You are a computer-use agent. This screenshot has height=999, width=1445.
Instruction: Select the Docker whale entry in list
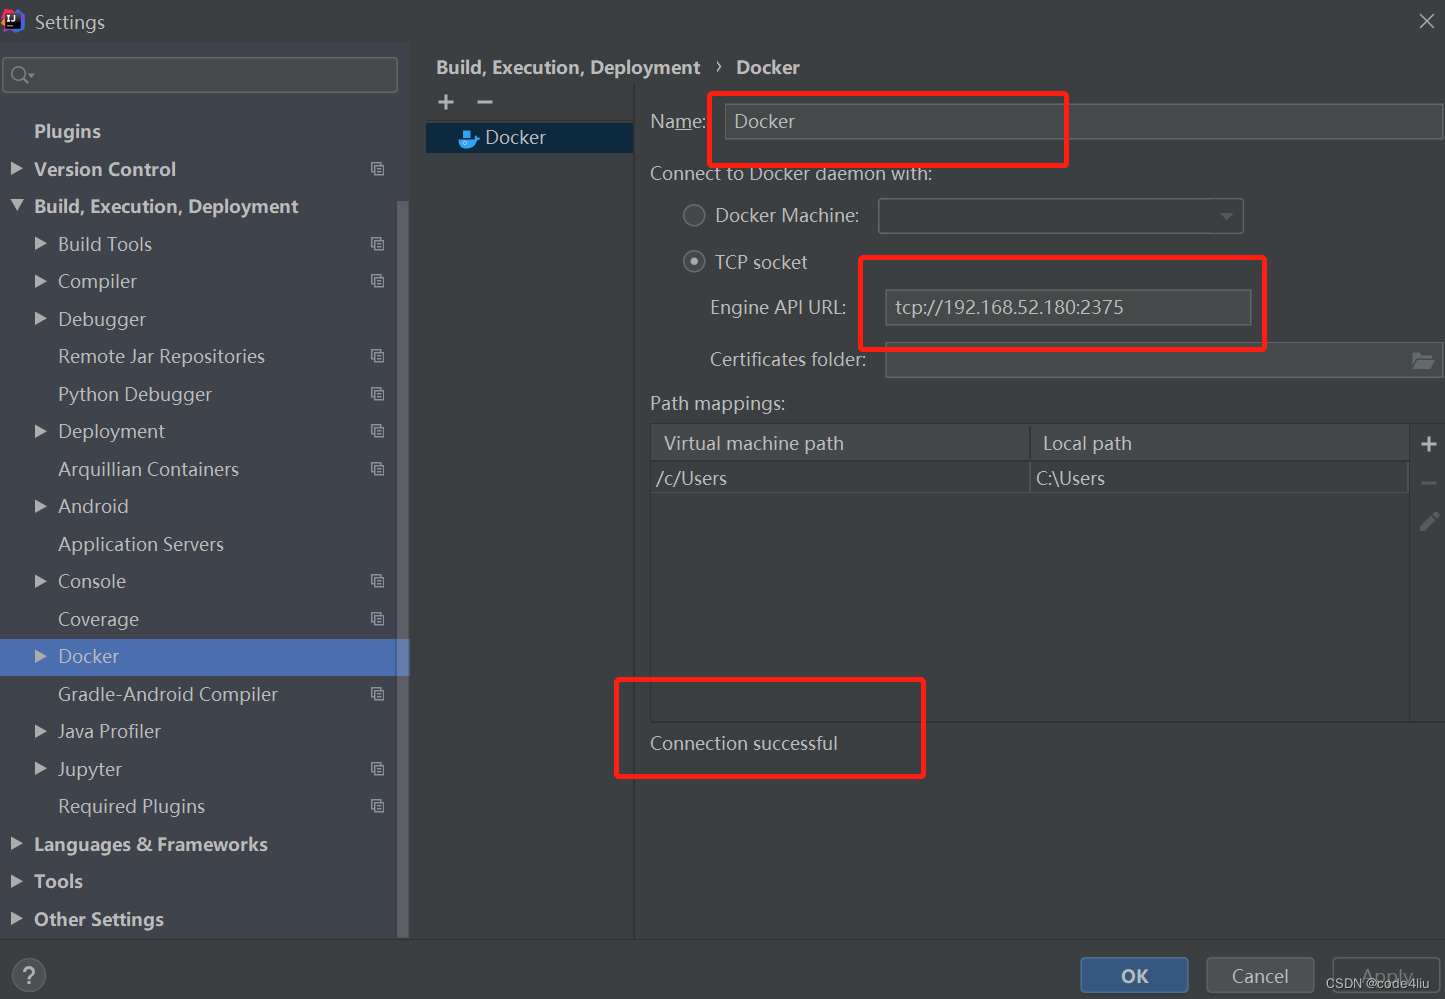tap(530, 138)
